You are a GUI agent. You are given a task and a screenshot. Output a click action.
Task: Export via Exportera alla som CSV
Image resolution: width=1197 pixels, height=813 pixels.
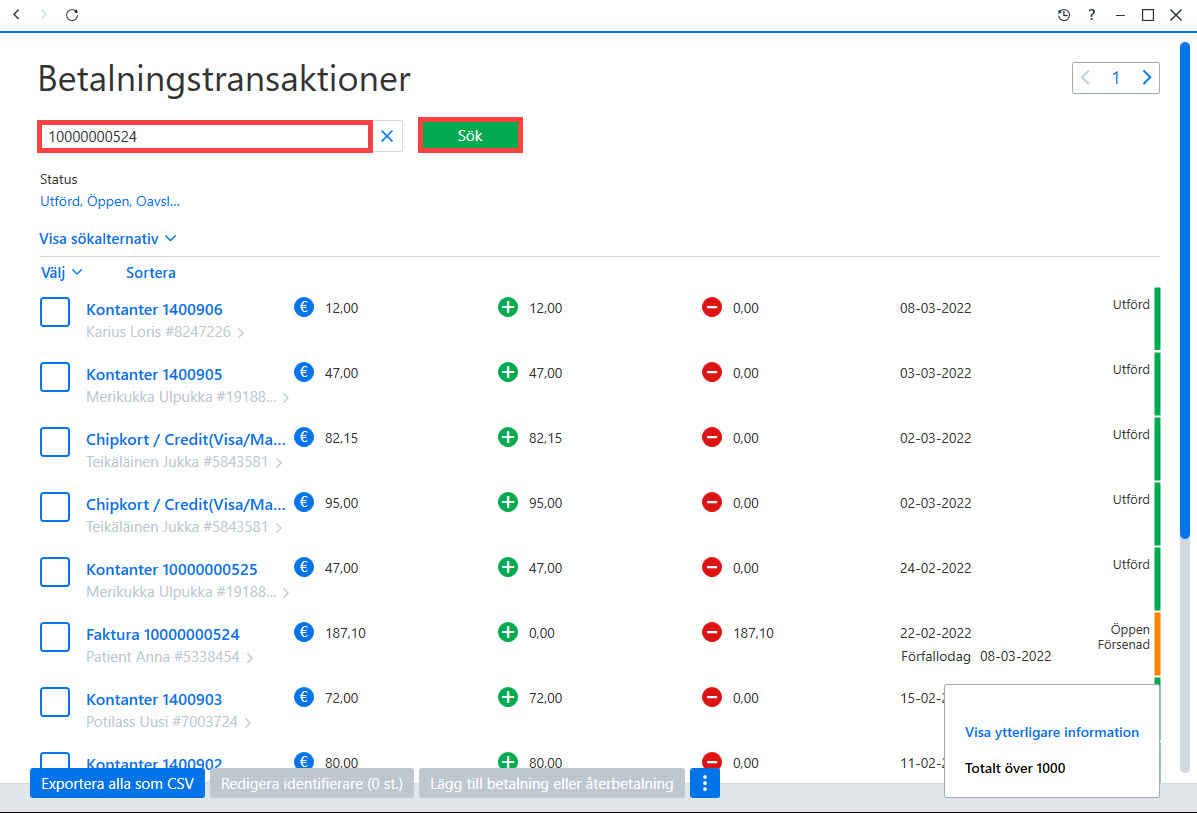tap(118, 783)
